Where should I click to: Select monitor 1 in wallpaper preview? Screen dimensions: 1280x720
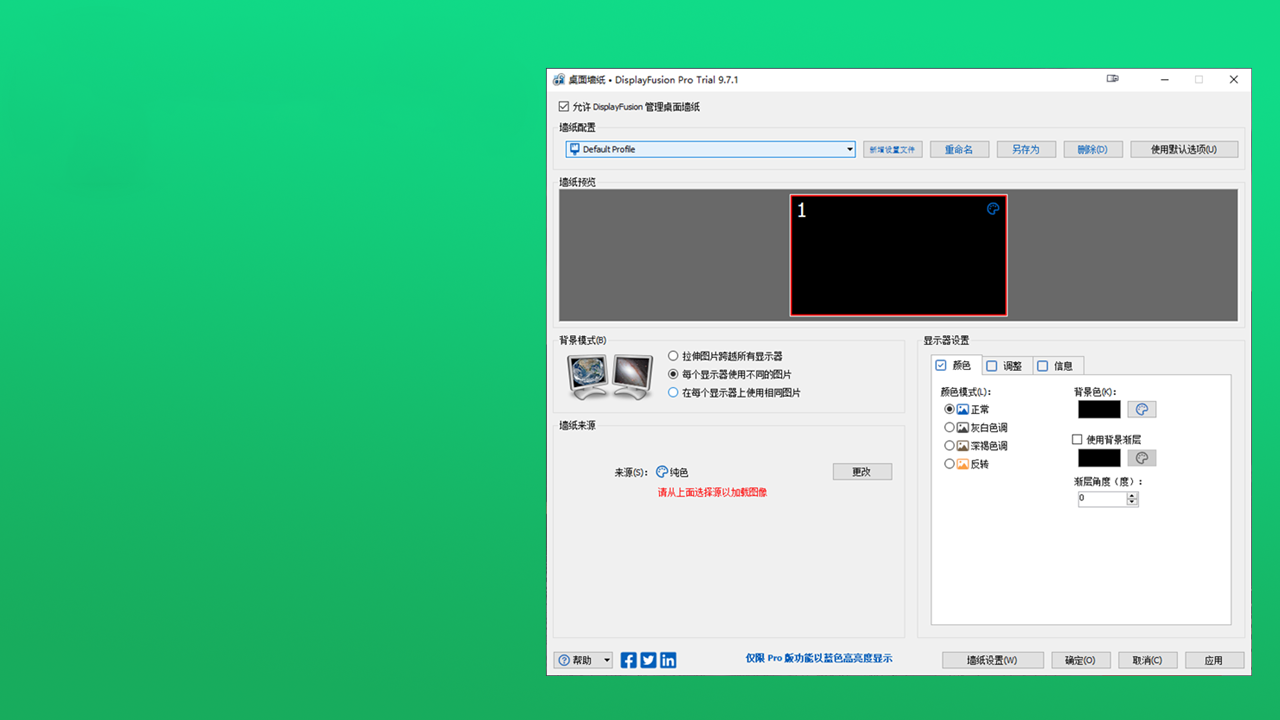pos(898,255)
